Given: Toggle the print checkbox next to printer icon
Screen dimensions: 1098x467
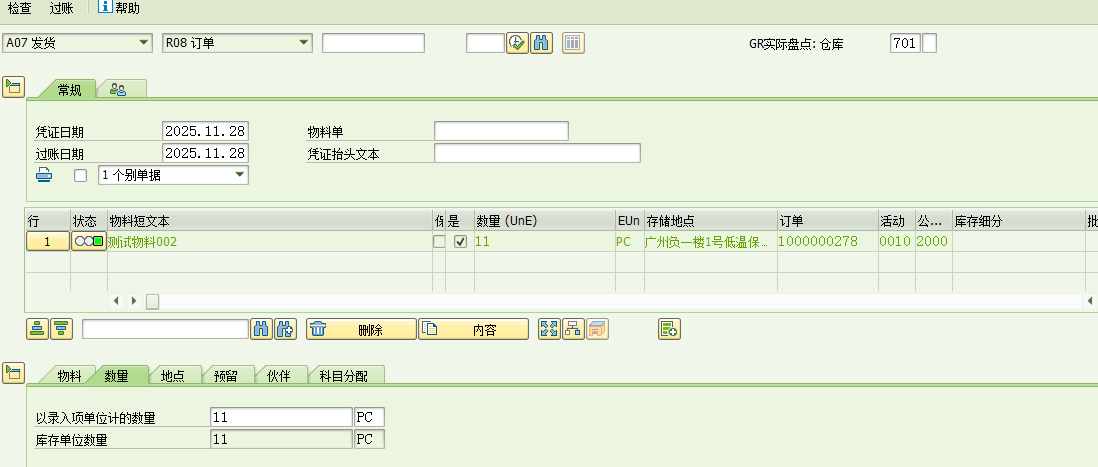Looking at the screenshot, I should pyautogui.click(x=81, y=176).
